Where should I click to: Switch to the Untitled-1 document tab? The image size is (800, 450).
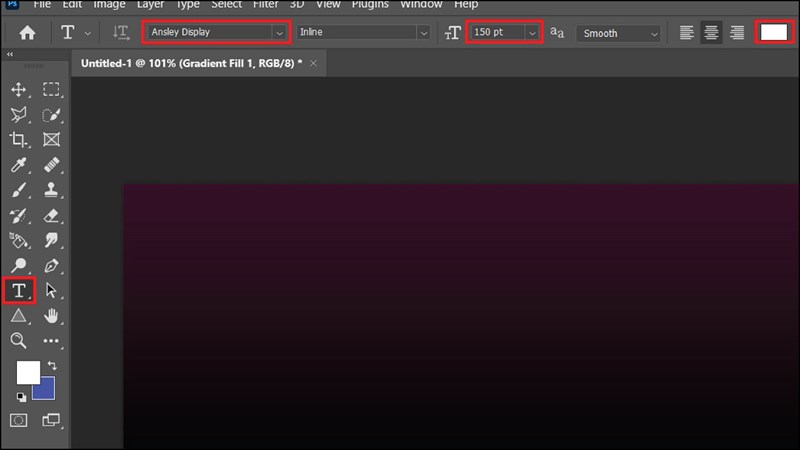point(191,63)
